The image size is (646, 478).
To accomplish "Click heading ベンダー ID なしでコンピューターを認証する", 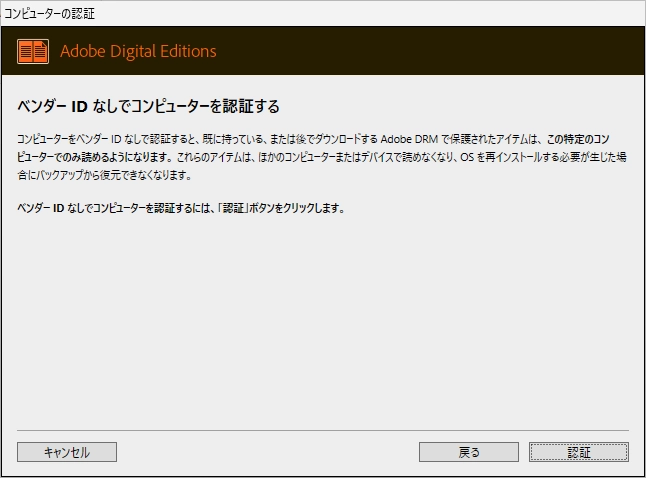I will 148,106.
